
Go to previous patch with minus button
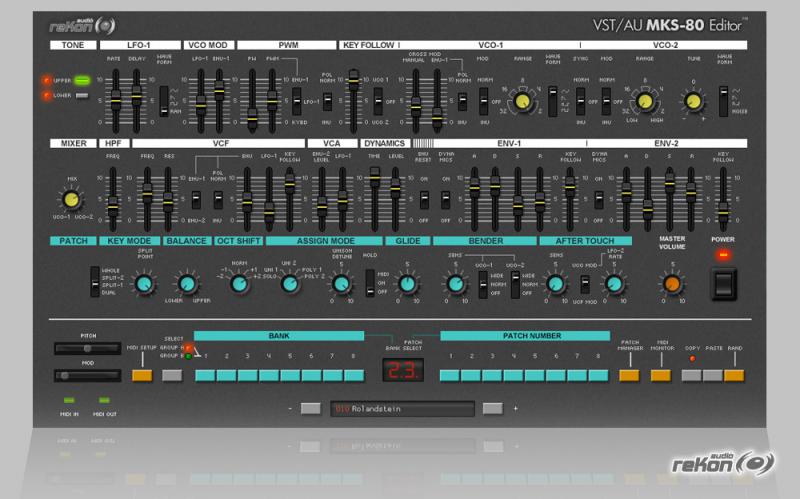pos(311,408)
